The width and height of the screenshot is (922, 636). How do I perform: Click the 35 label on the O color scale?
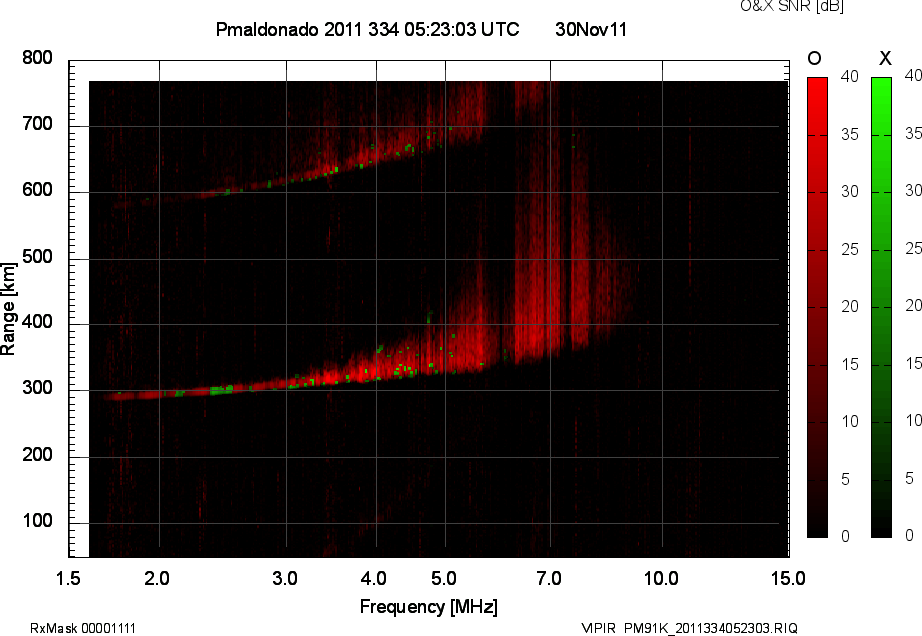[850, 135]
